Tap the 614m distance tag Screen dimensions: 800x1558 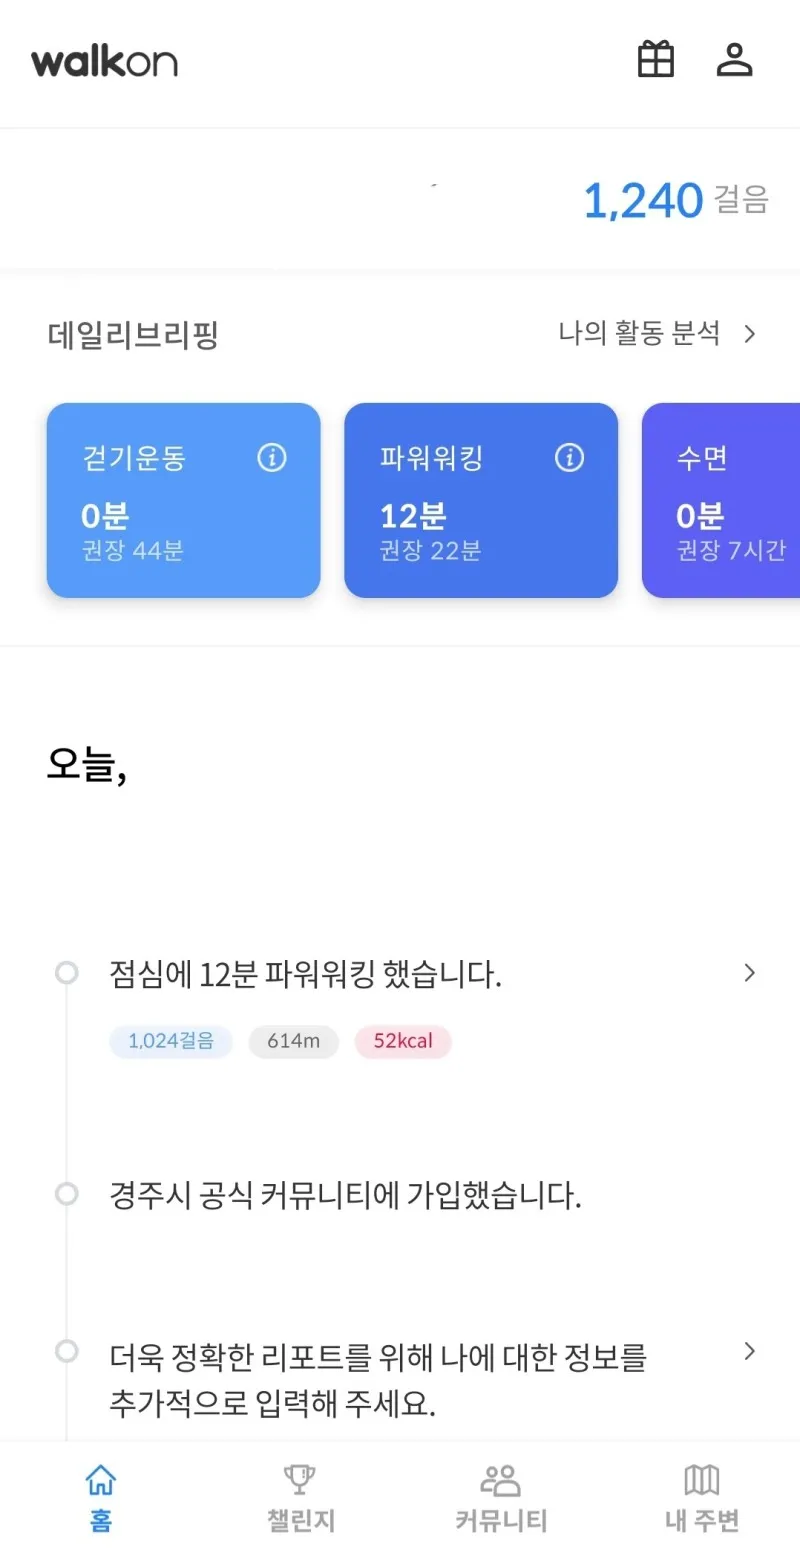coord(293,1041)
